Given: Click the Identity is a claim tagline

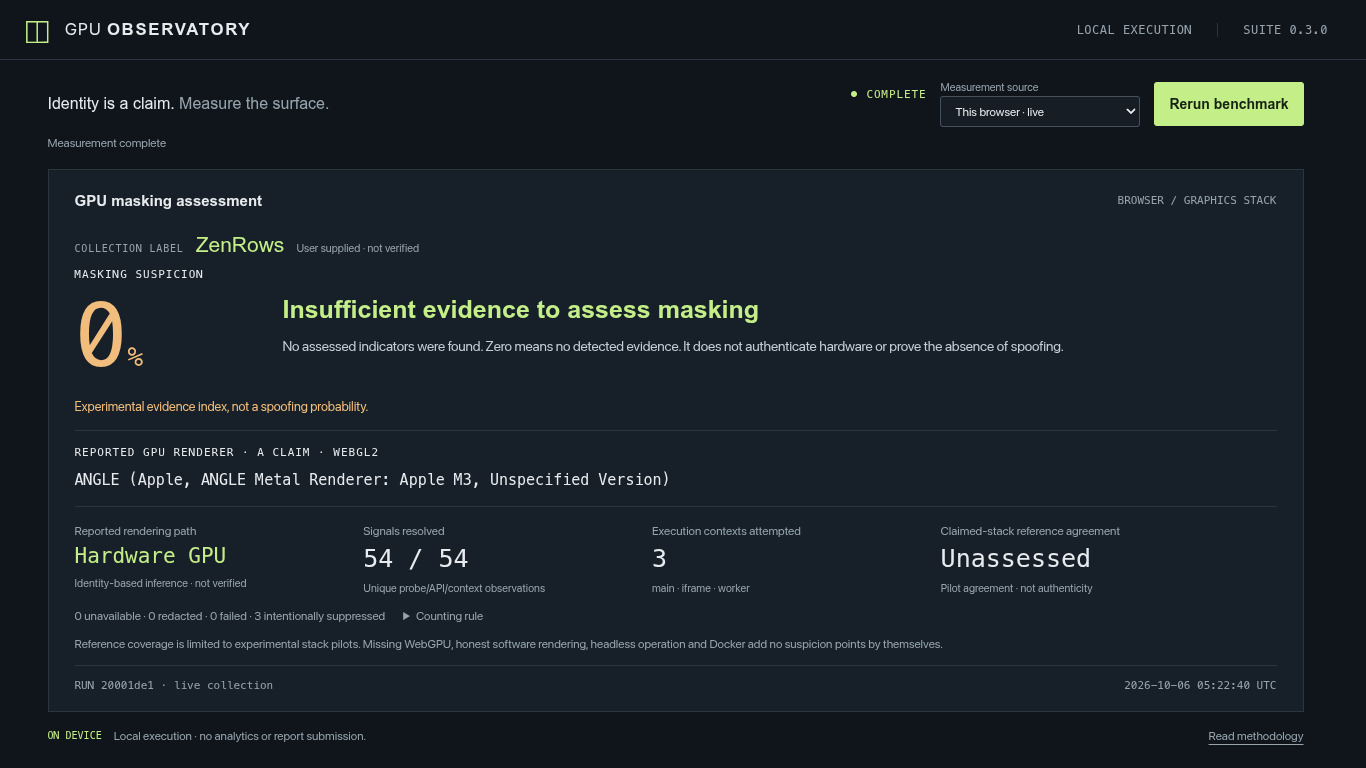Looking at the screenshot, I should coord(188,104).
